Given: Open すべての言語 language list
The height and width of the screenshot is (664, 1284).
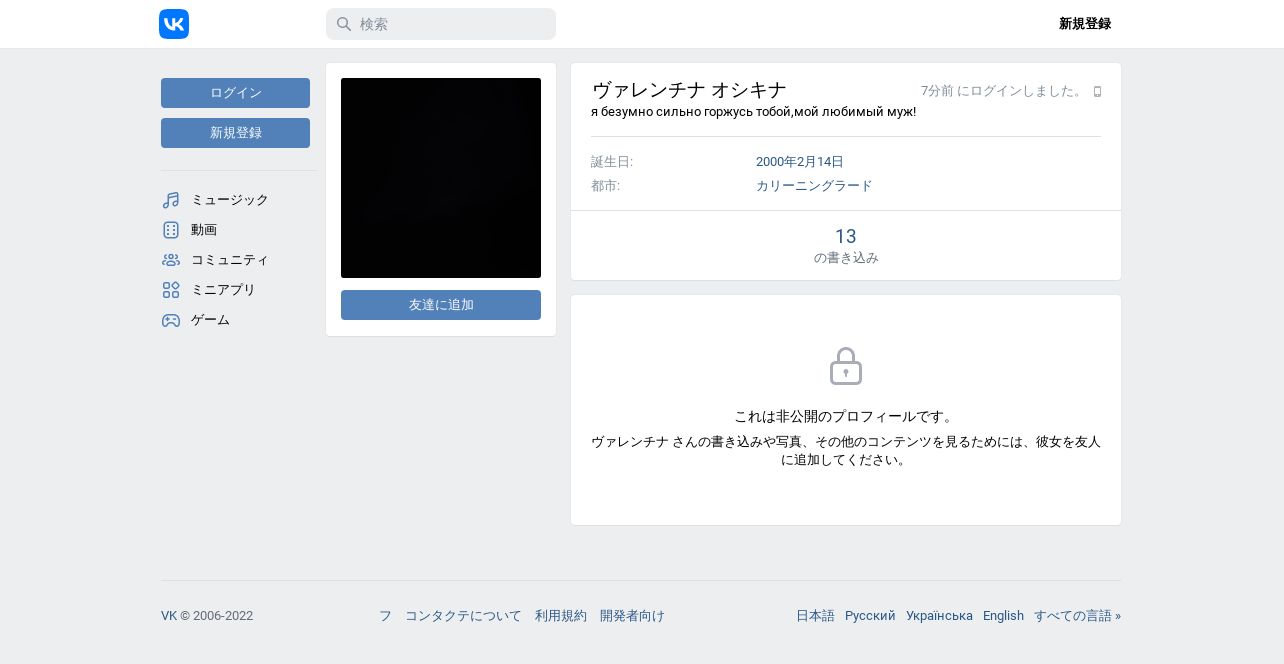Looking at the screenshot, I should click(1077, 616).
